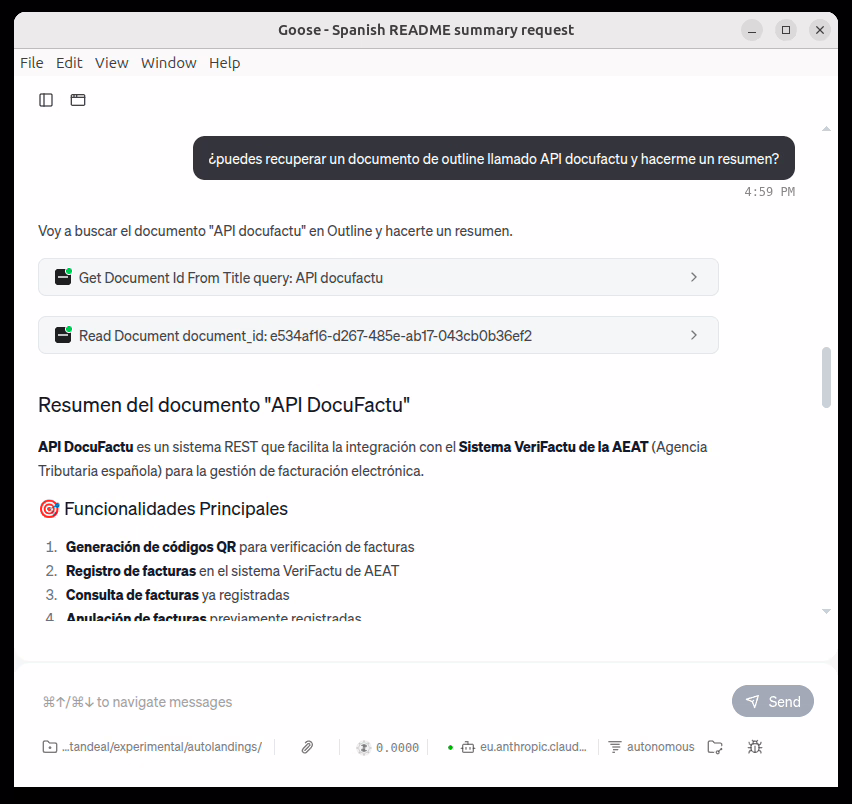Open the Help menu

(x=224, y=63)
